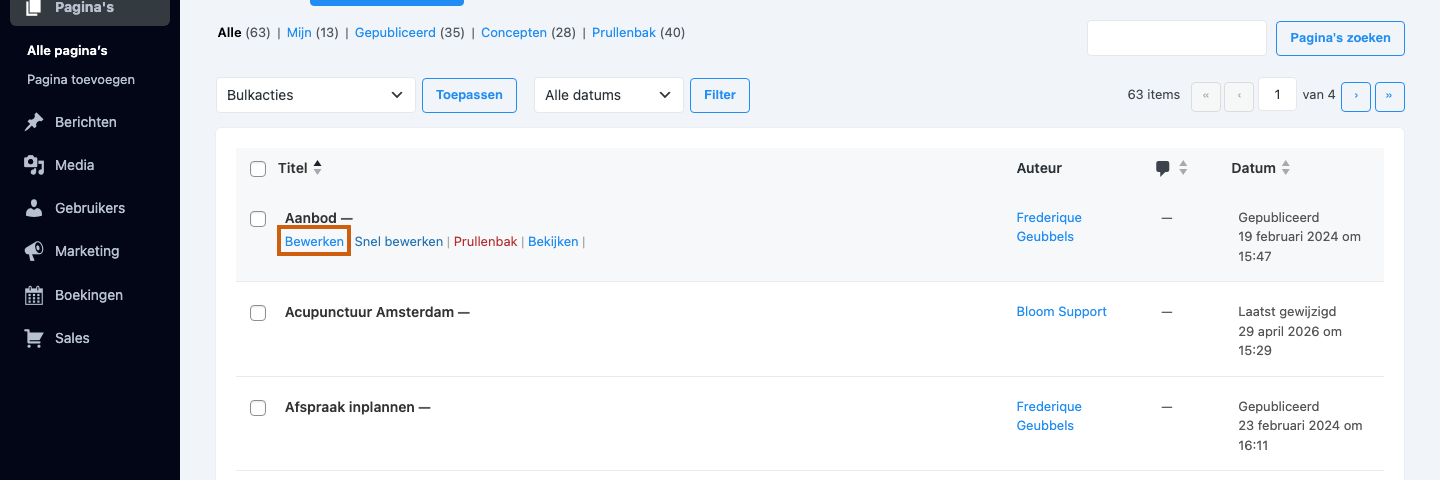This screenshot has width=1440, height=480.
Task: Click the Pagina's zoeken button
Action: coord(1340,38)
